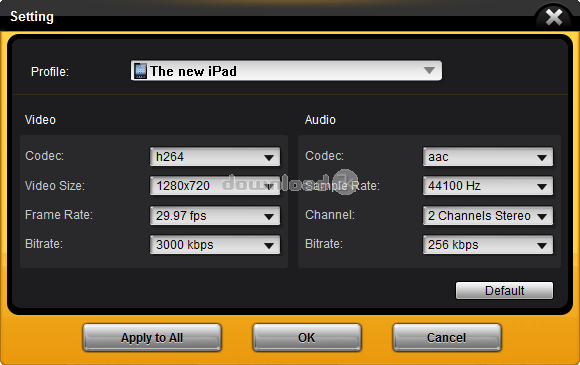580x365 pixels.
Task: Click the iPad icon in Profile box
Action: [x=140, y=71]
